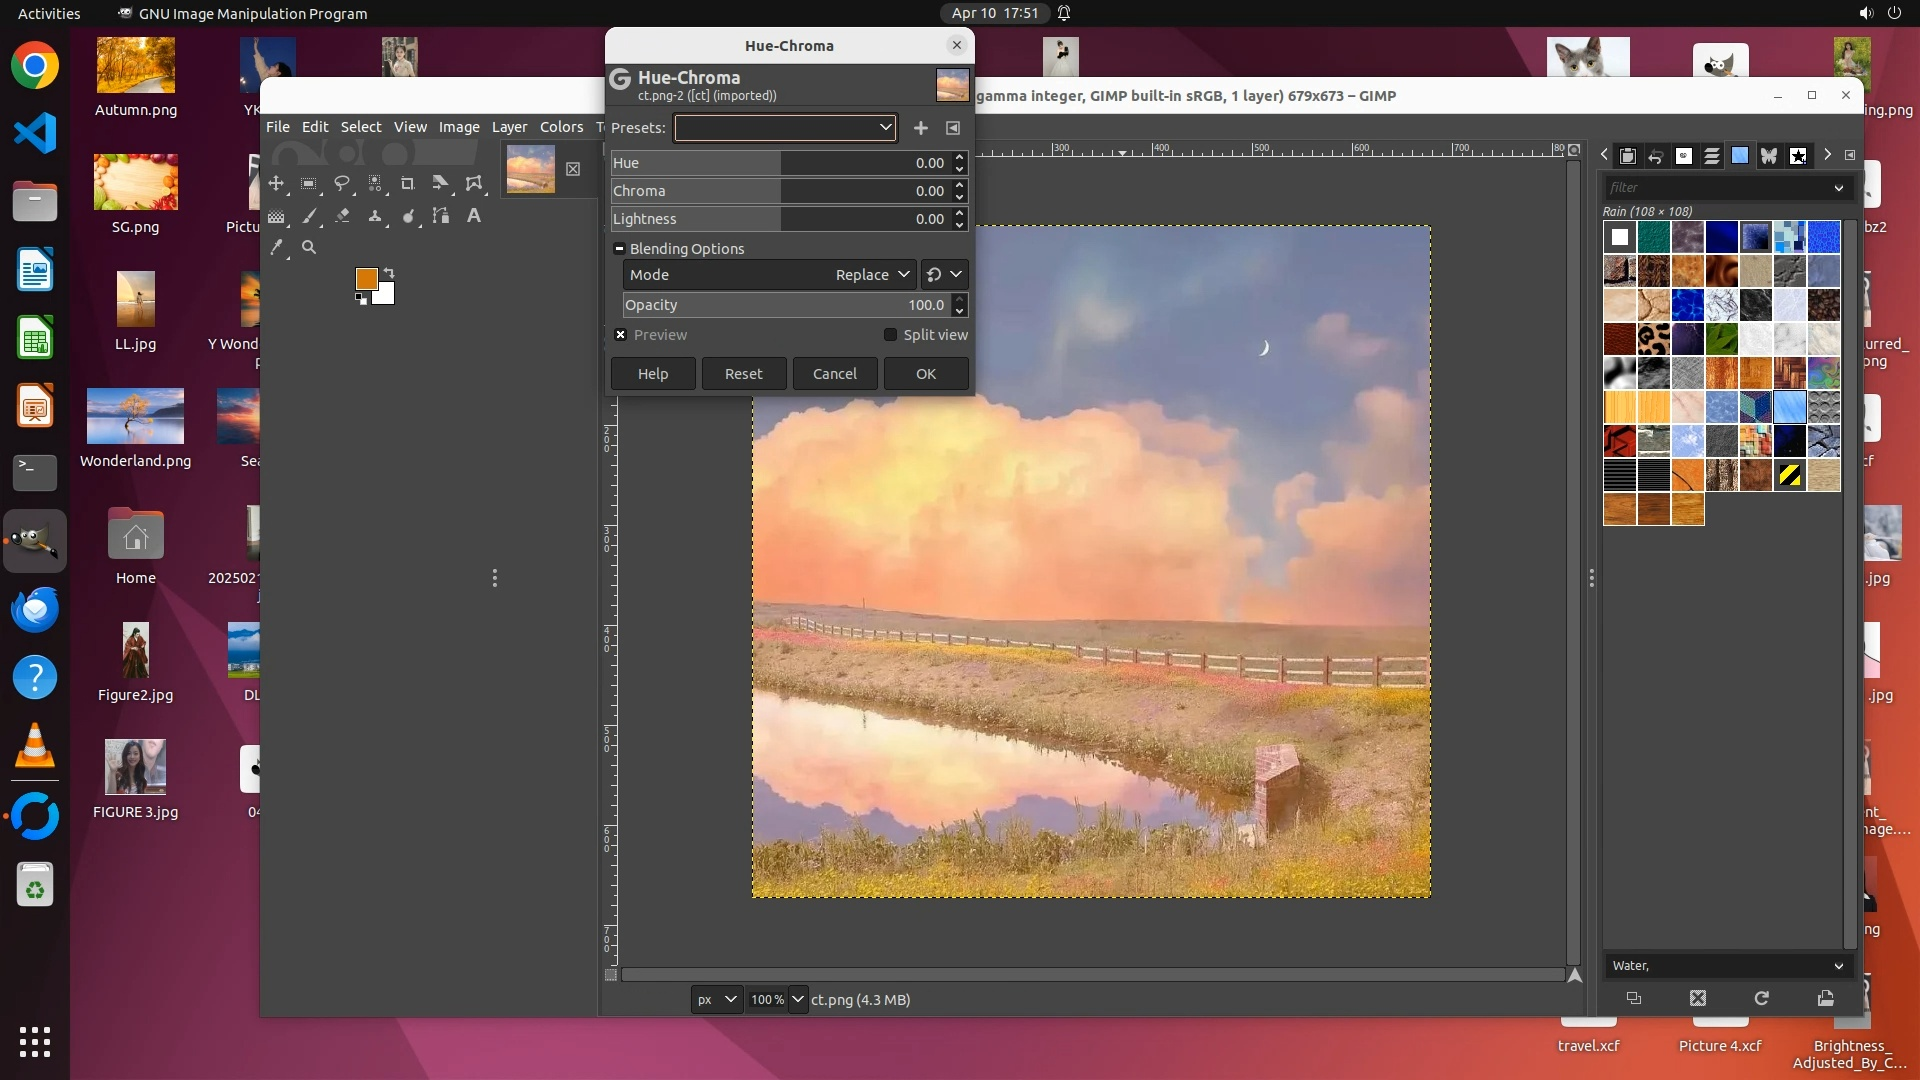
Task: Open the zoom percentage dropdown
Action: coord(797,999)
